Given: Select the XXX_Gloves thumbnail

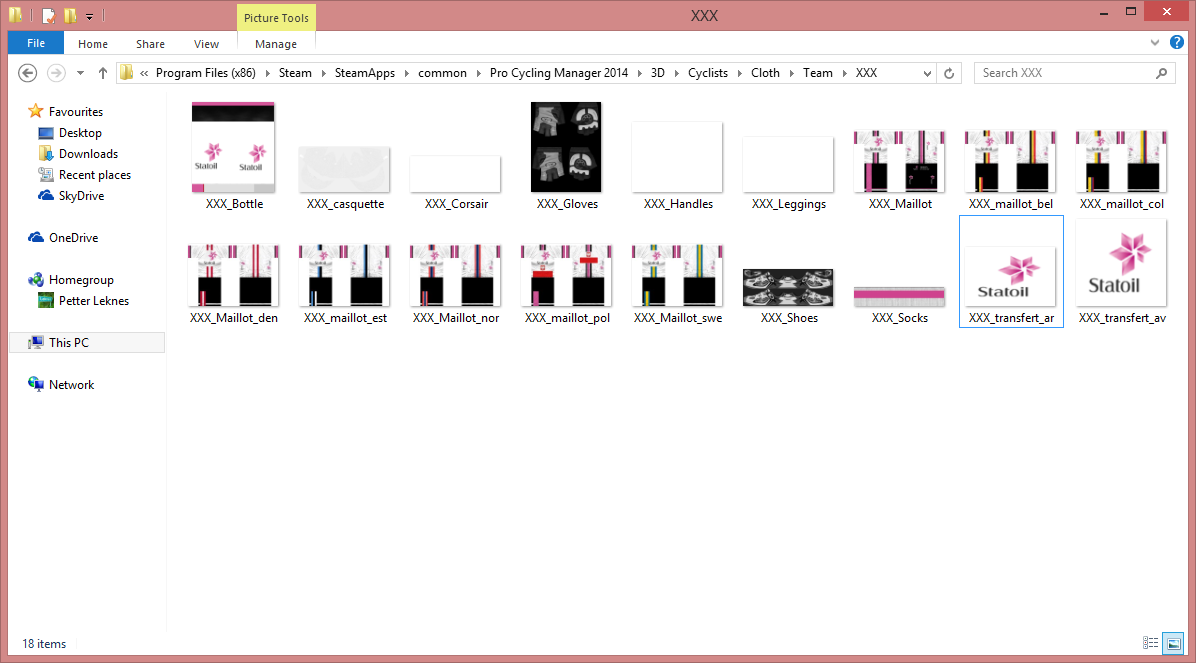Looking at the screenshot, I should pyautogui.click(x=566, y=148).
